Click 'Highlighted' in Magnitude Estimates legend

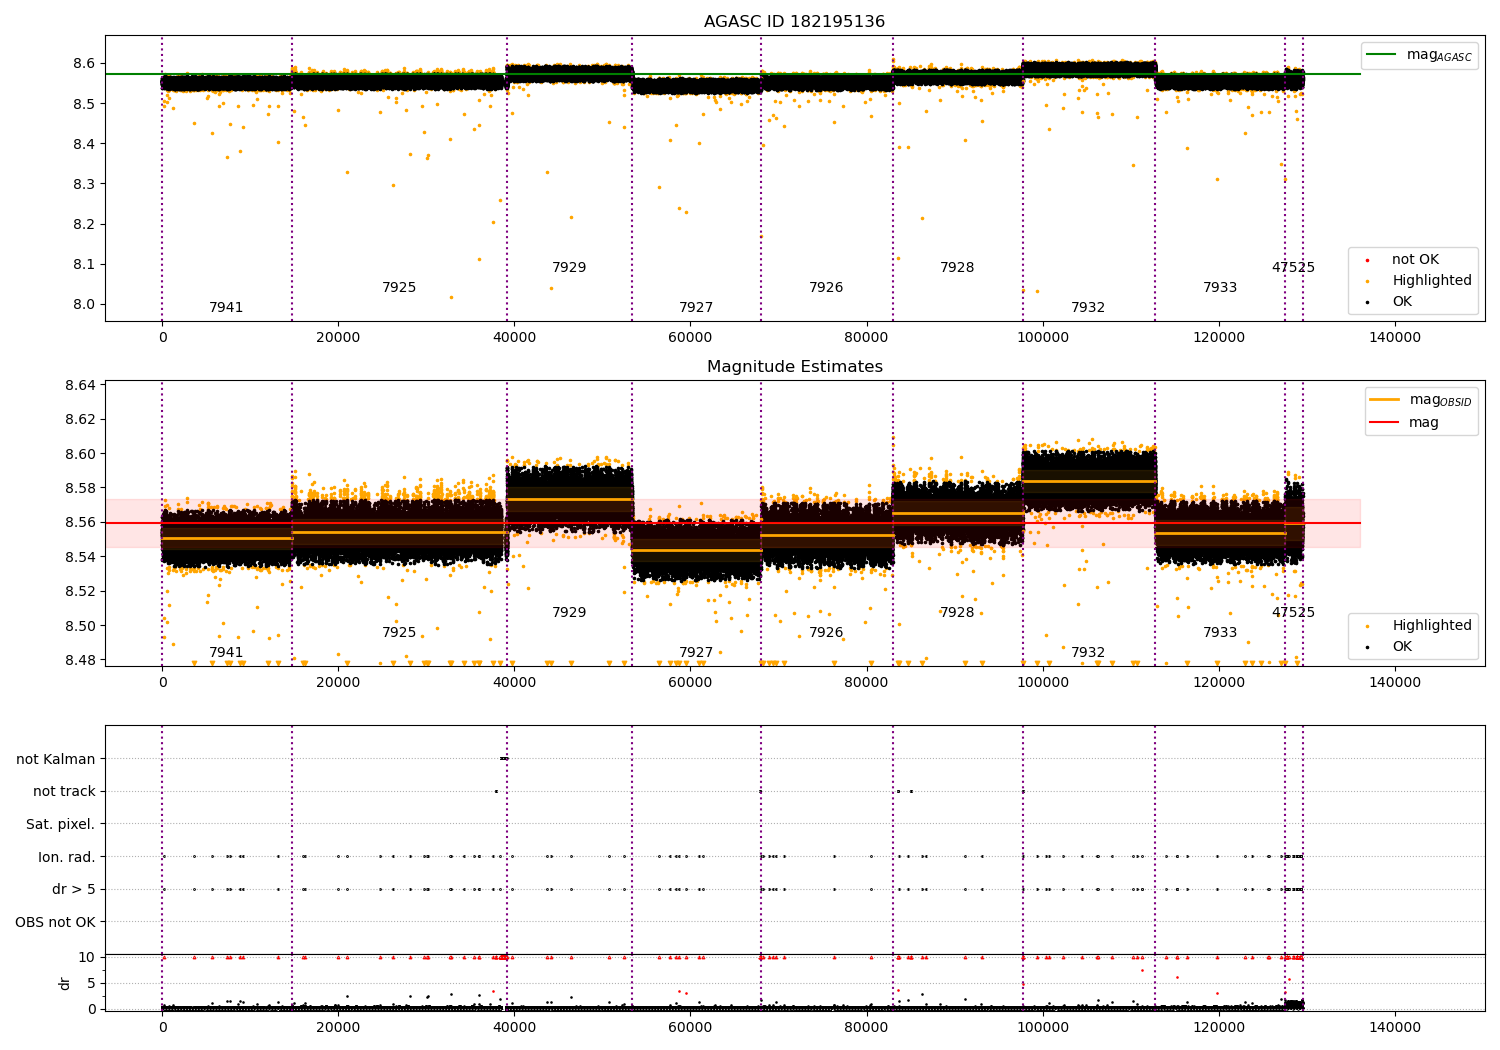coord(1432,626)
